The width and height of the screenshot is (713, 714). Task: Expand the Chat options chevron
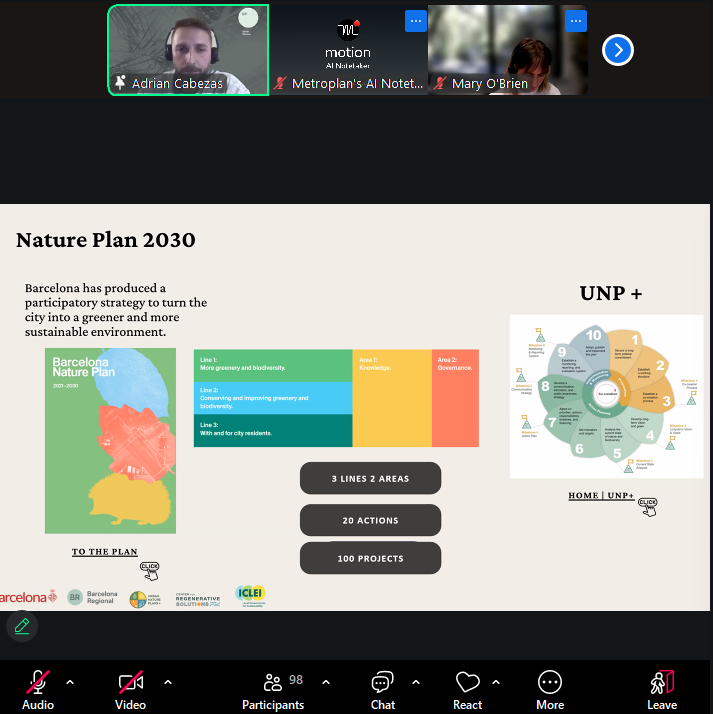(x=416, y=682)
